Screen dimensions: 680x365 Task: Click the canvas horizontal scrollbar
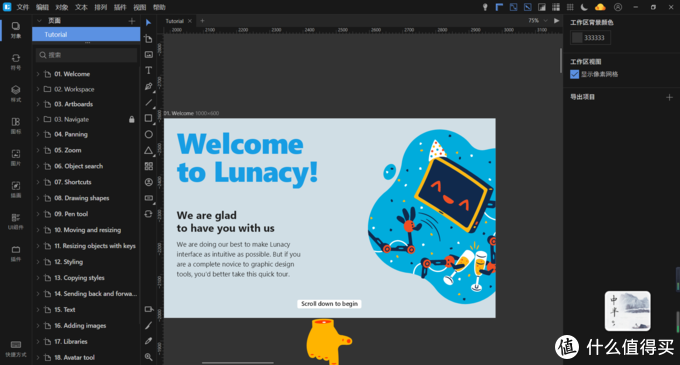pos(238,362)
